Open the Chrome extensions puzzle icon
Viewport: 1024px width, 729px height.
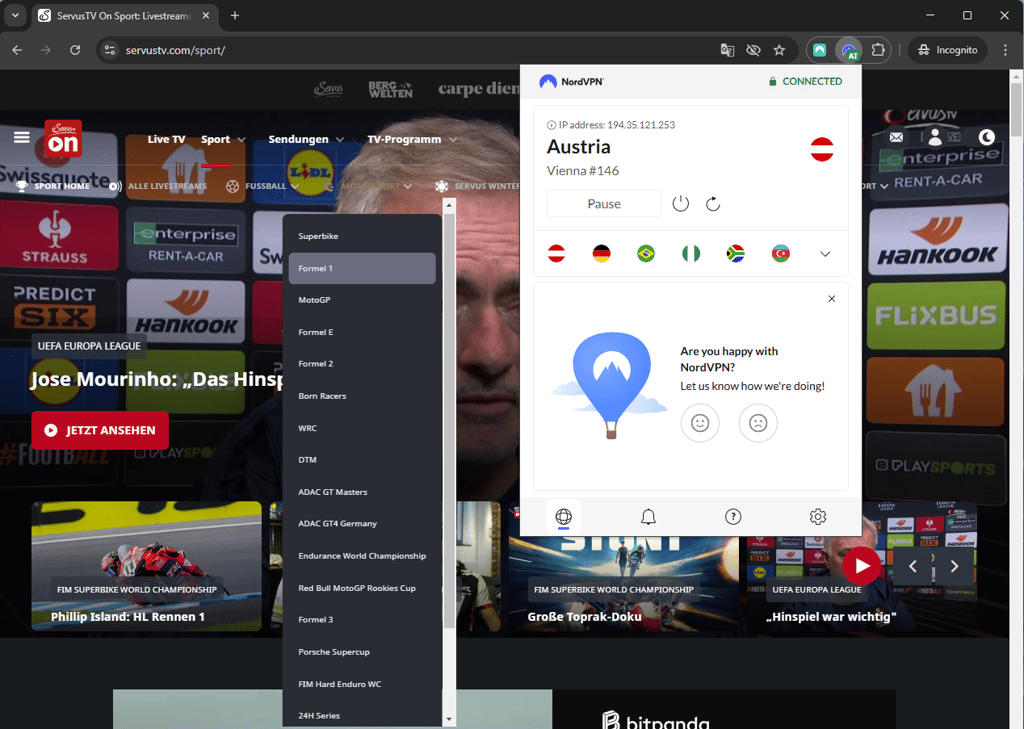[878, 50]
